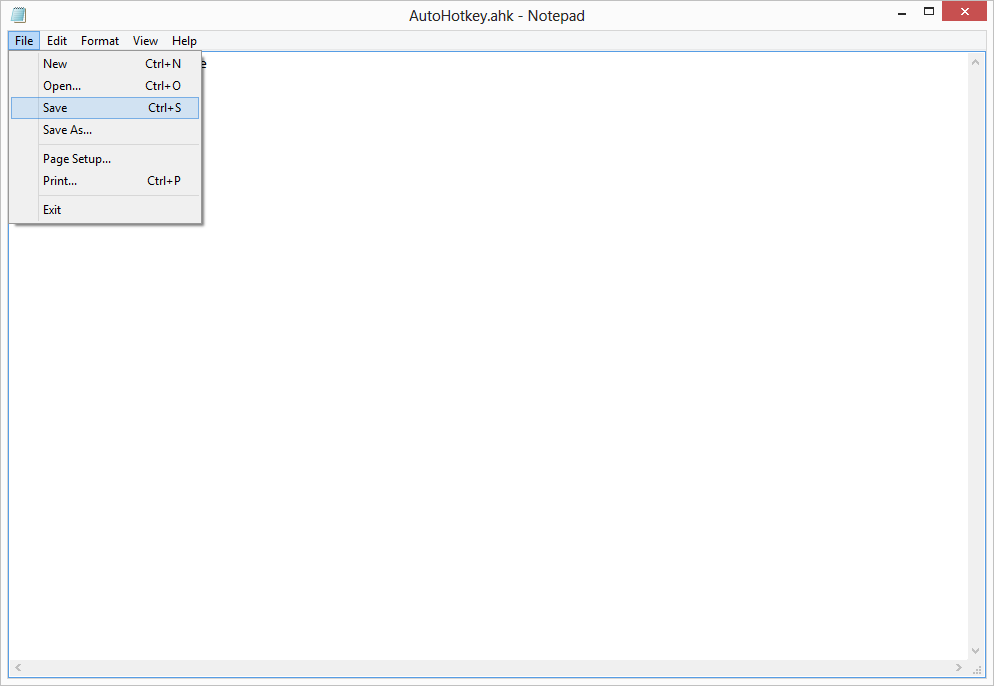994x686 pixels.
Task: Minimize the Notepad window
Action: point(902,12)
